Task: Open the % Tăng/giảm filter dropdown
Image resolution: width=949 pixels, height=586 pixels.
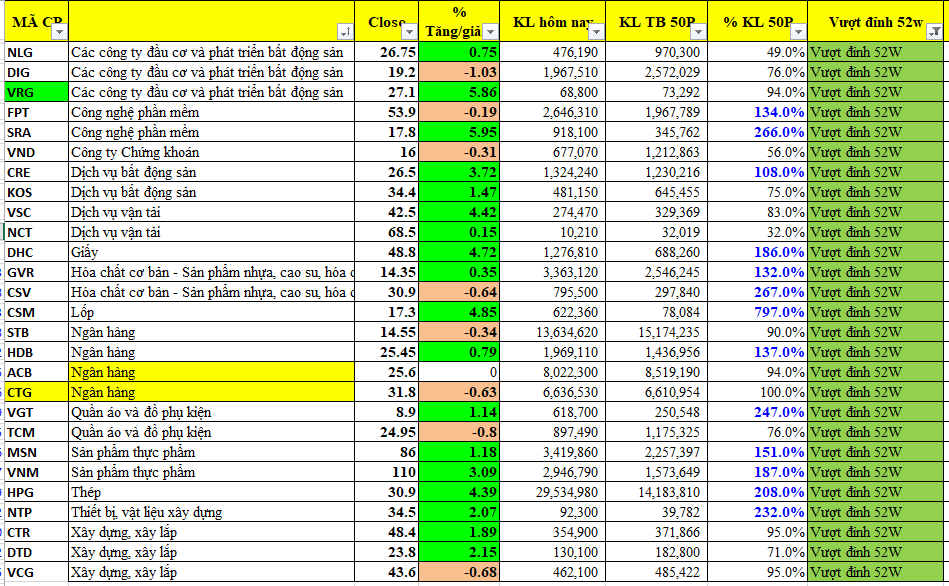Action: (492, 32)
